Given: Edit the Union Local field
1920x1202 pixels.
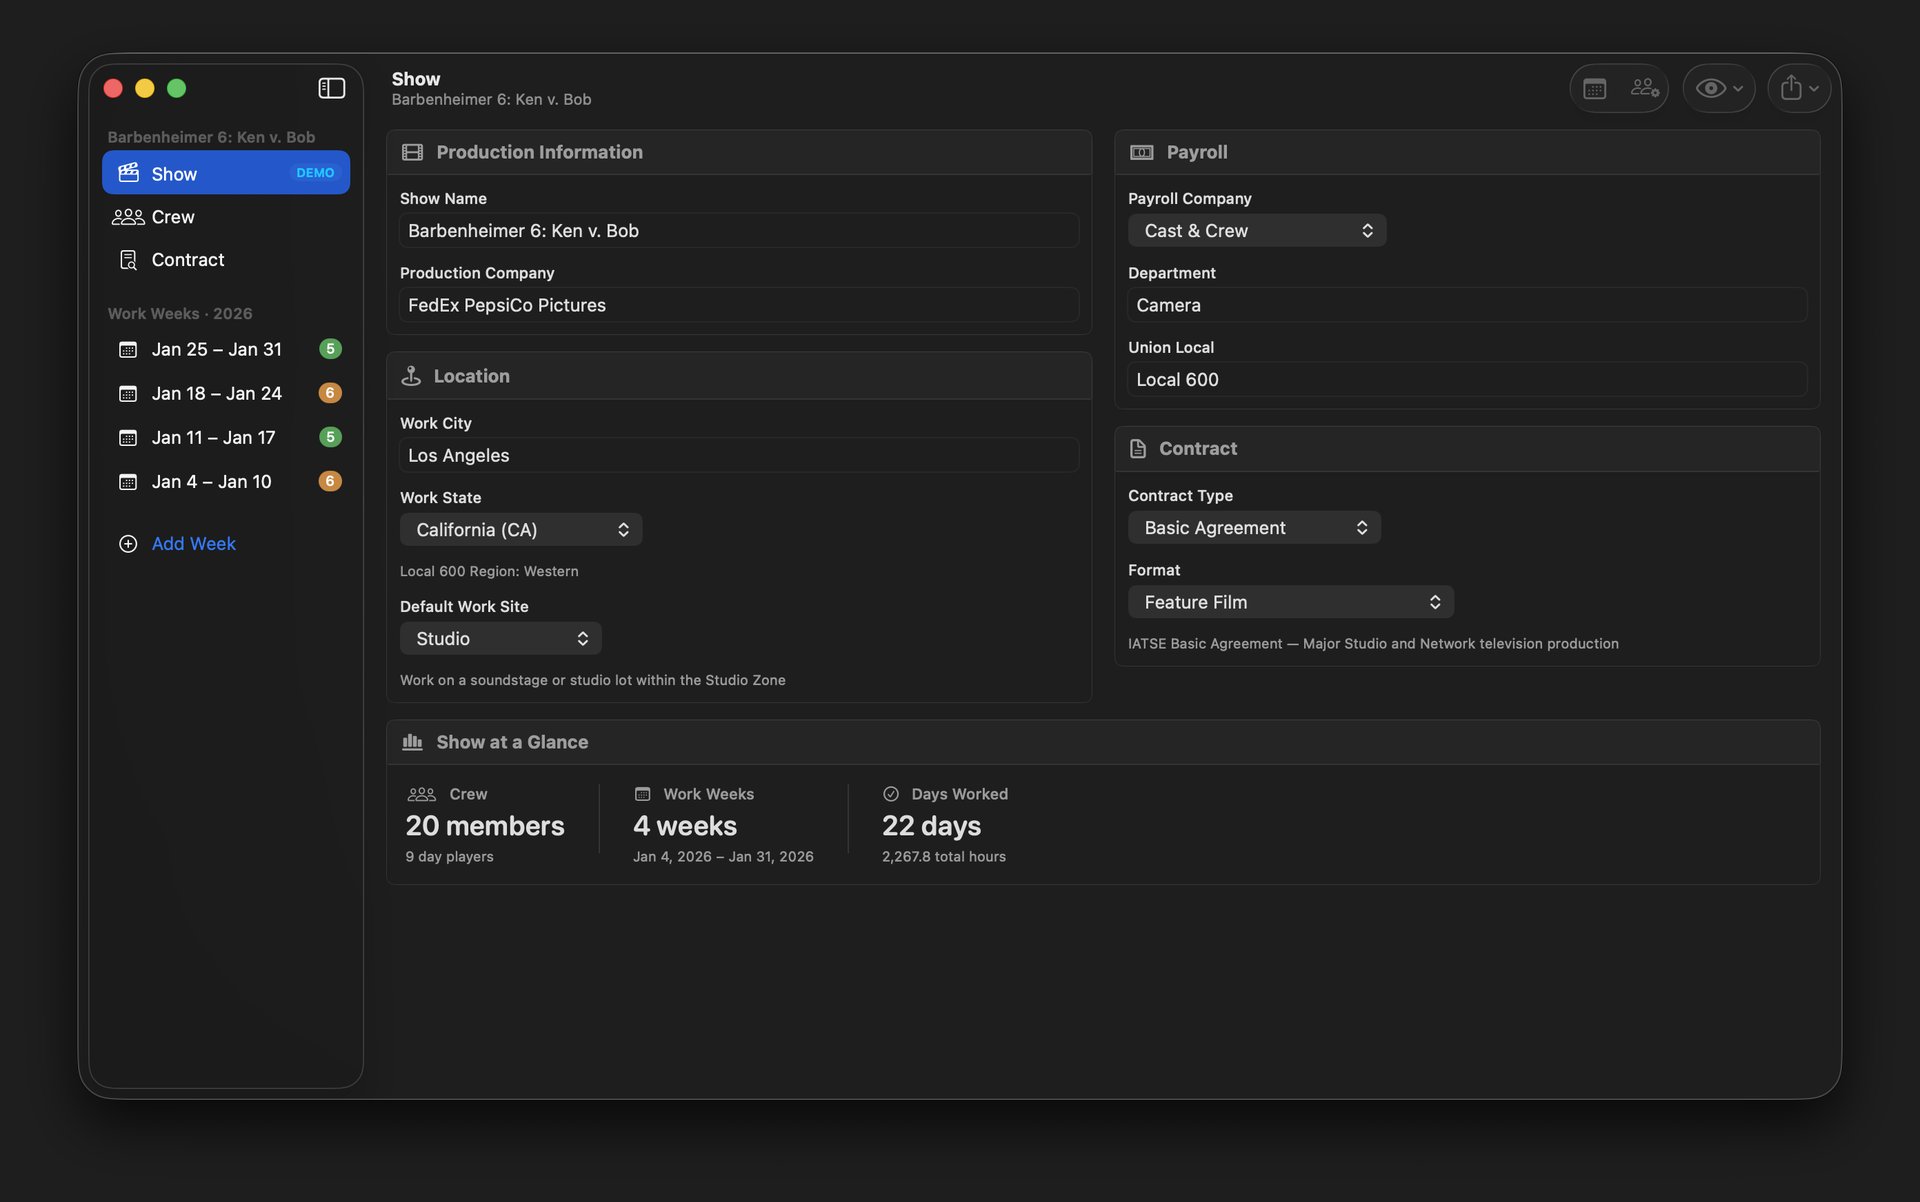Looking at the screenshot, I should click(x=1467, y=379).
